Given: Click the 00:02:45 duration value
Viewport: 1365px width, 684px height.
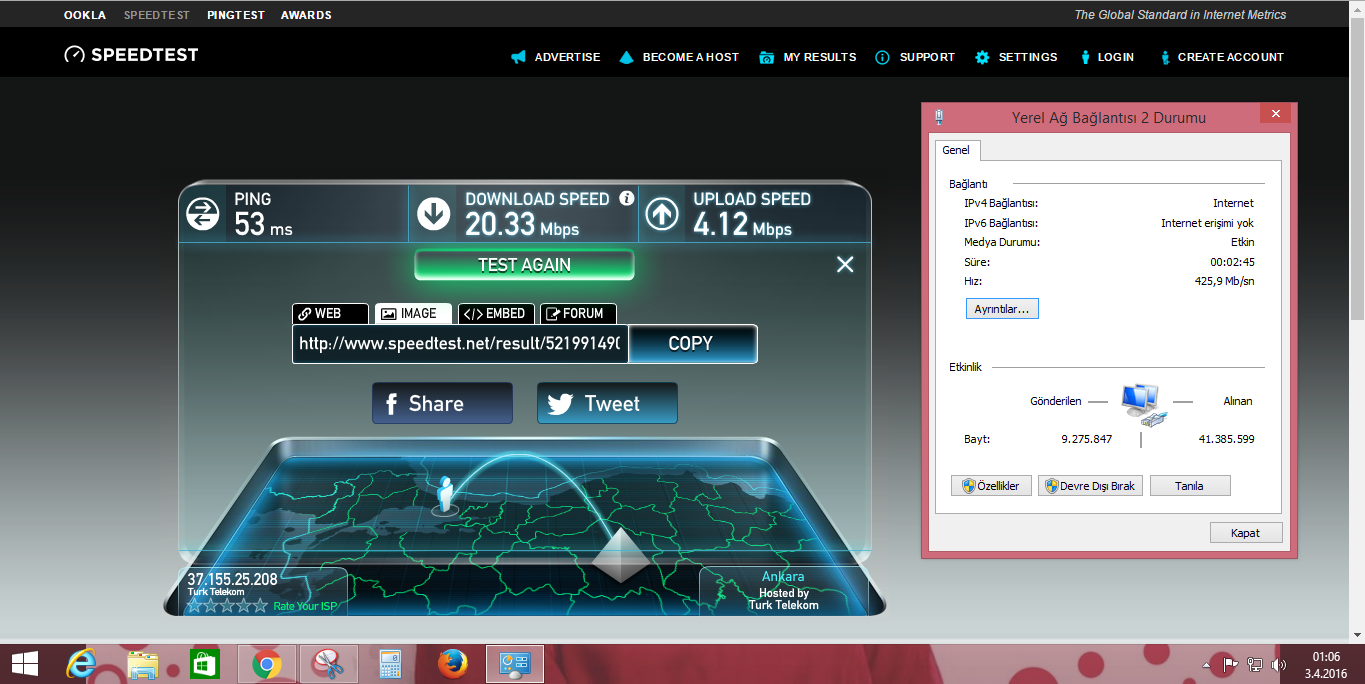Looking at the screenshot, I should tap(1232, 262).
